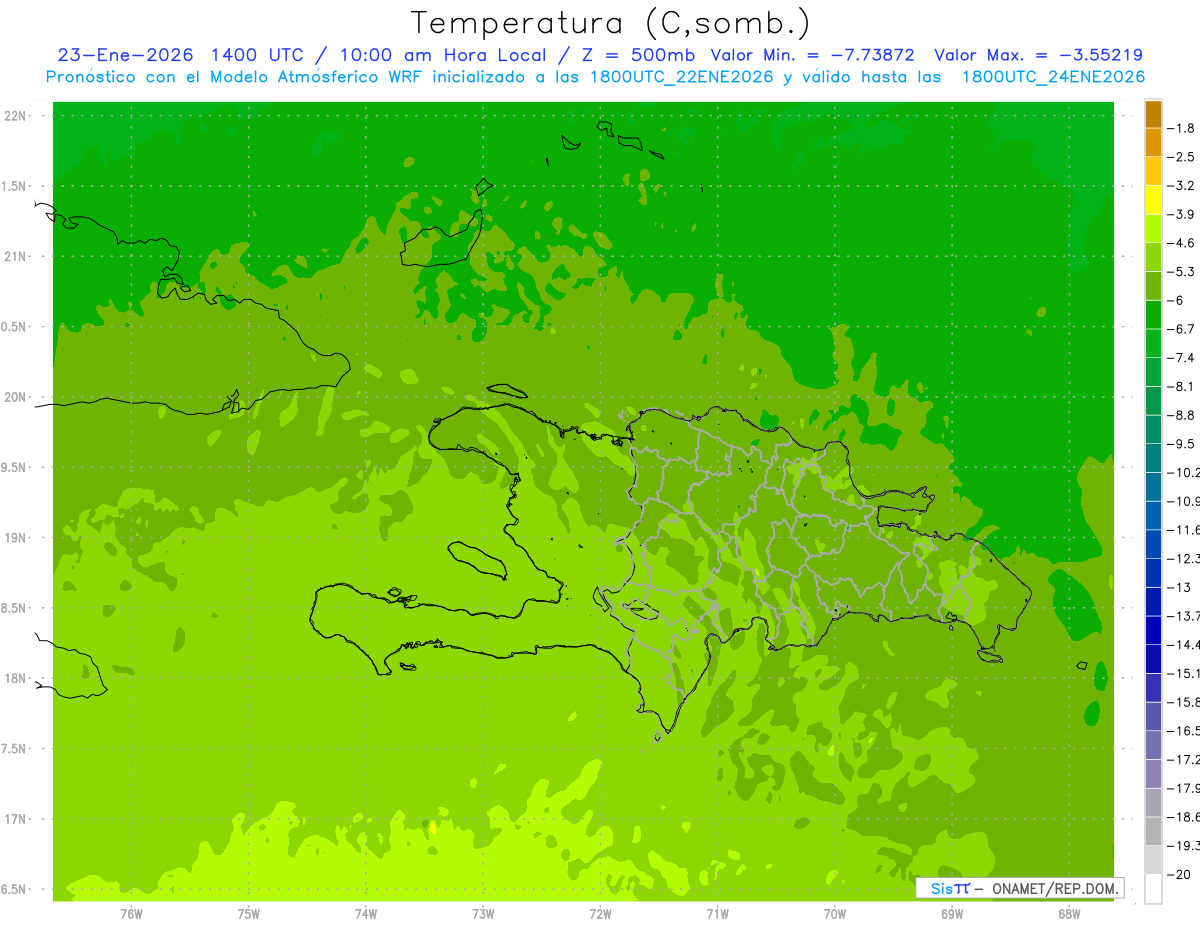The width and height of the screenshot is (1200, 927).
Task: Click the orange -1.8 color bar swatch
Action: point(1153,114)
